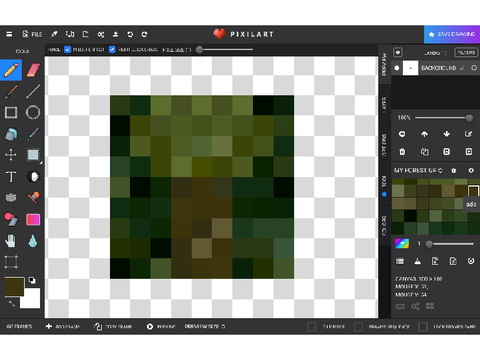Select the Rectangle shape tool

tap(11, 113)
